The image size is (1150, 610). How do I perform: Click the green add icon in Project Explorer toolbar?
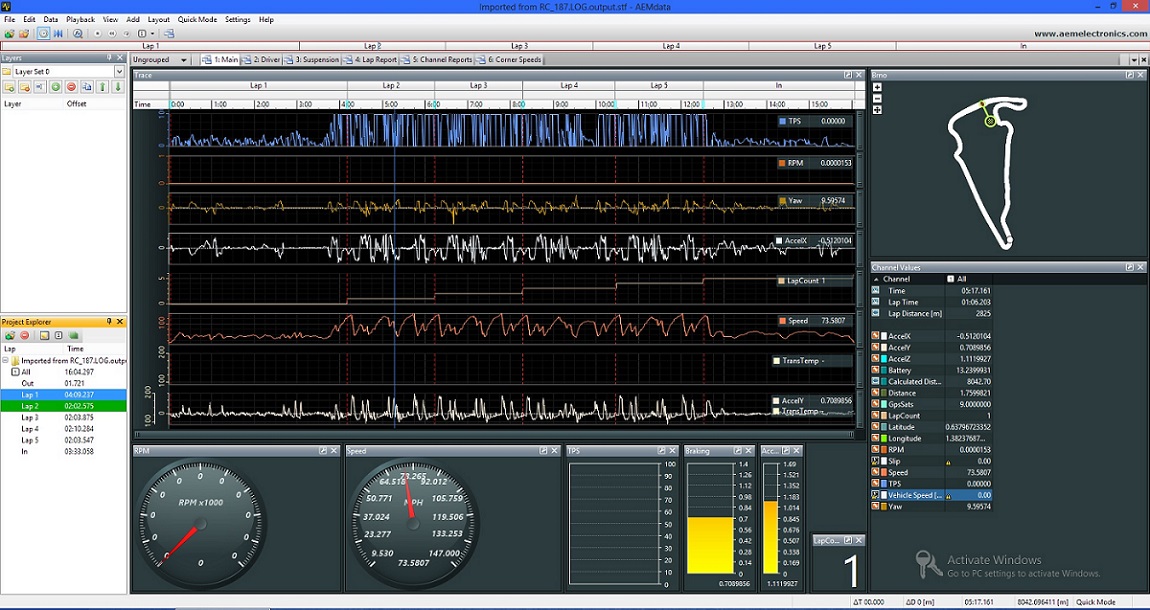(10, 335)
